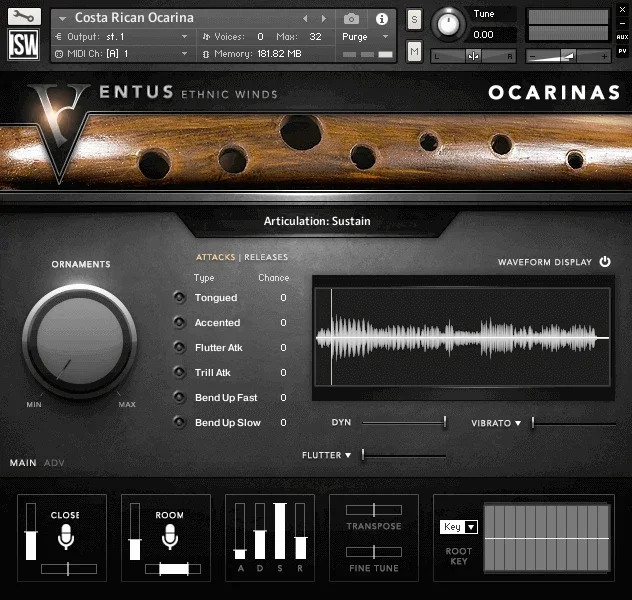
Task: Toggle the PV button
Action: [622, 51]
